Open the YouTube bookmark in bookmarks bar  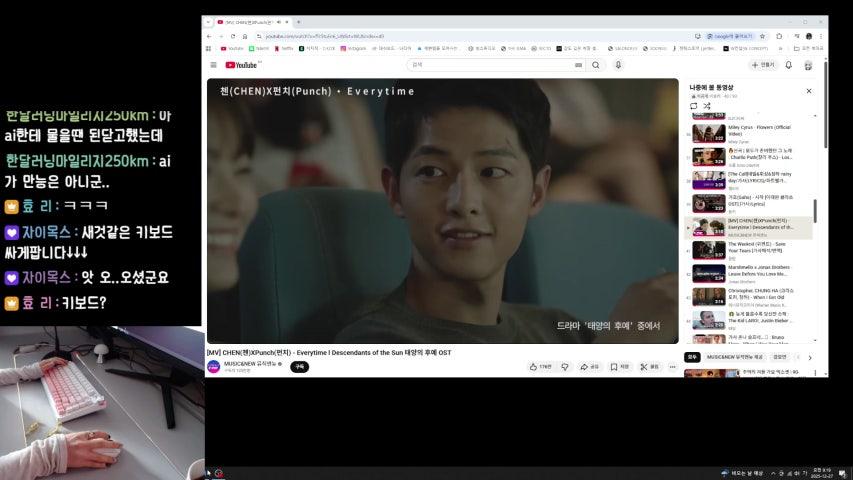(232, 48)
